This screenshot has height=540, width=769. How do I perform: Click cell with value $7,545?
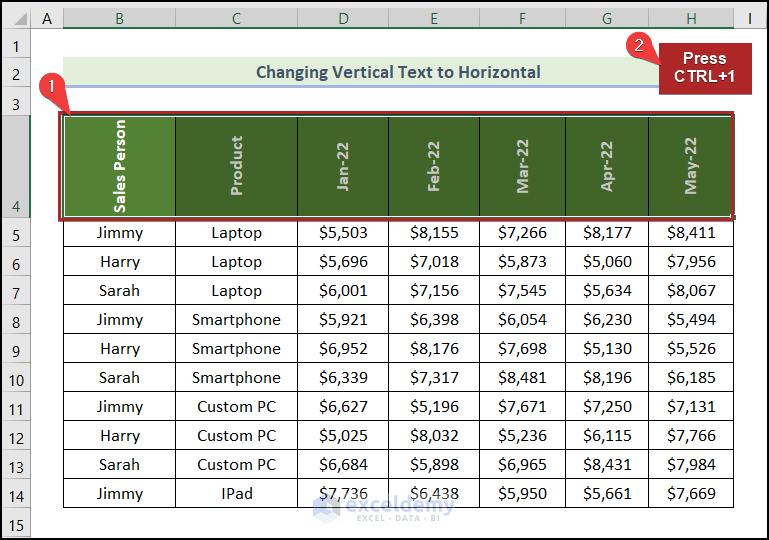(x=522, y=290)
